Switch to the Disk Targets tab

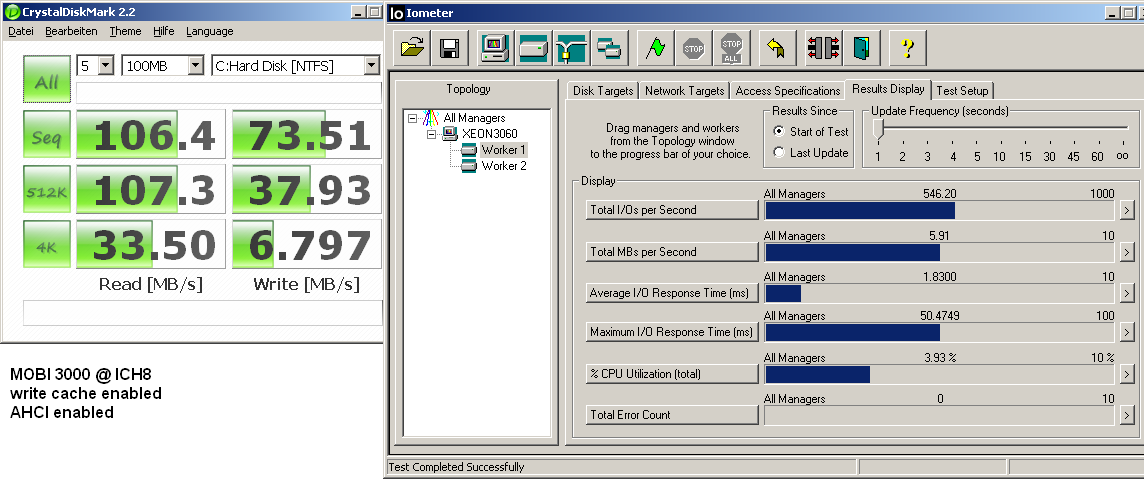coord(603,90)
